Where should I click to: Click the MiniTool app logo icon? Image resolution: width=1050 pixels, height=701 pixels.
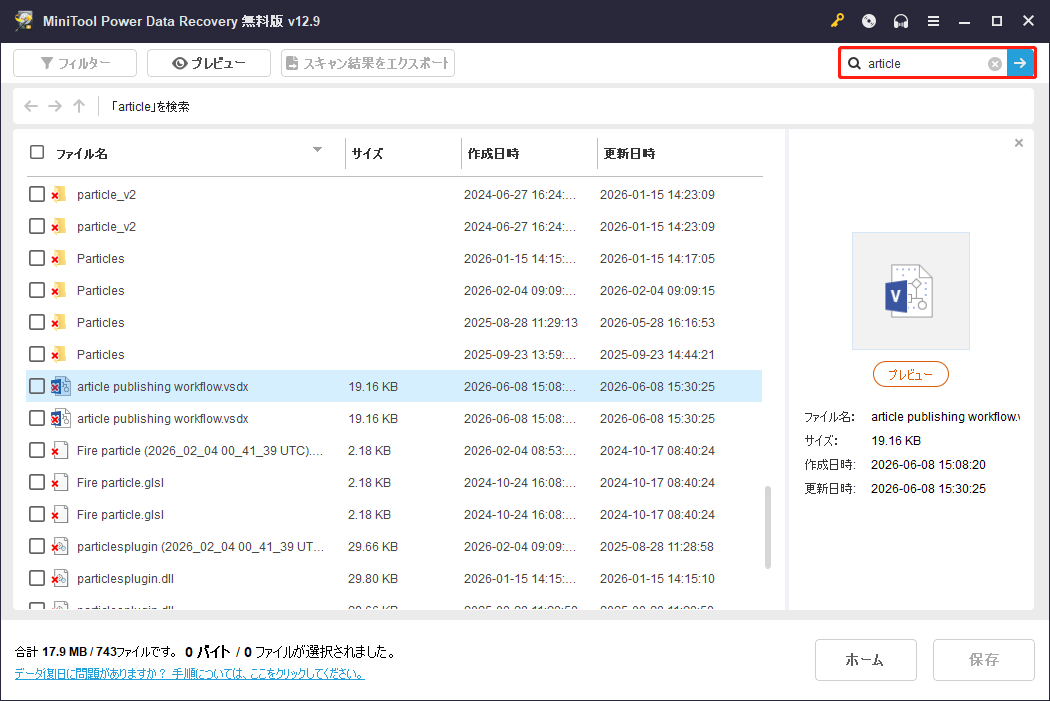point(23,21)
